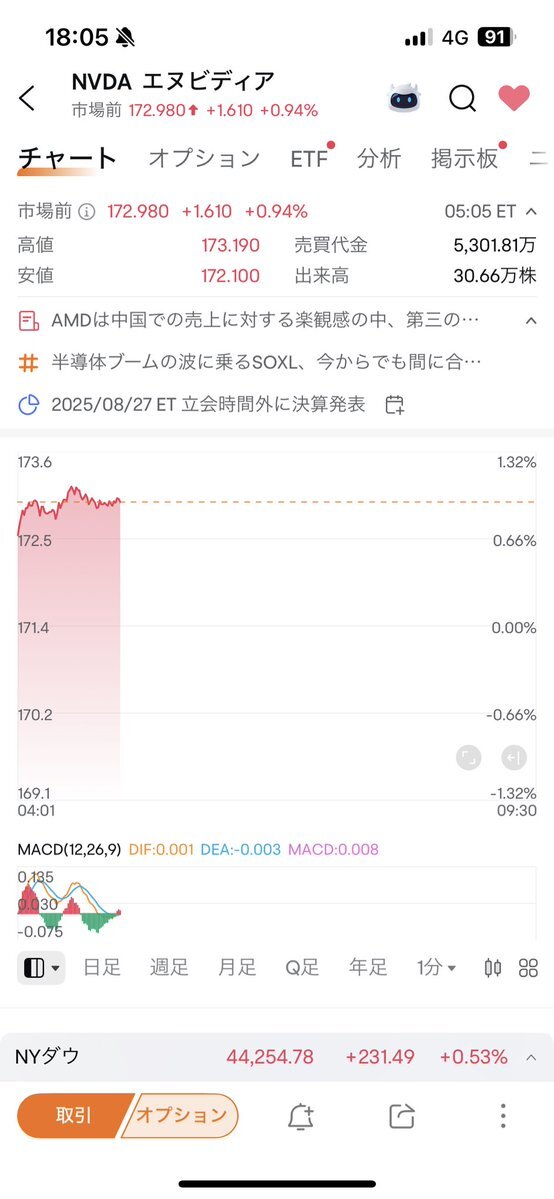This screenshot has width=554, height=1199.
Task: Open the four-squares indicator grid icon
Action: [528, 968]
